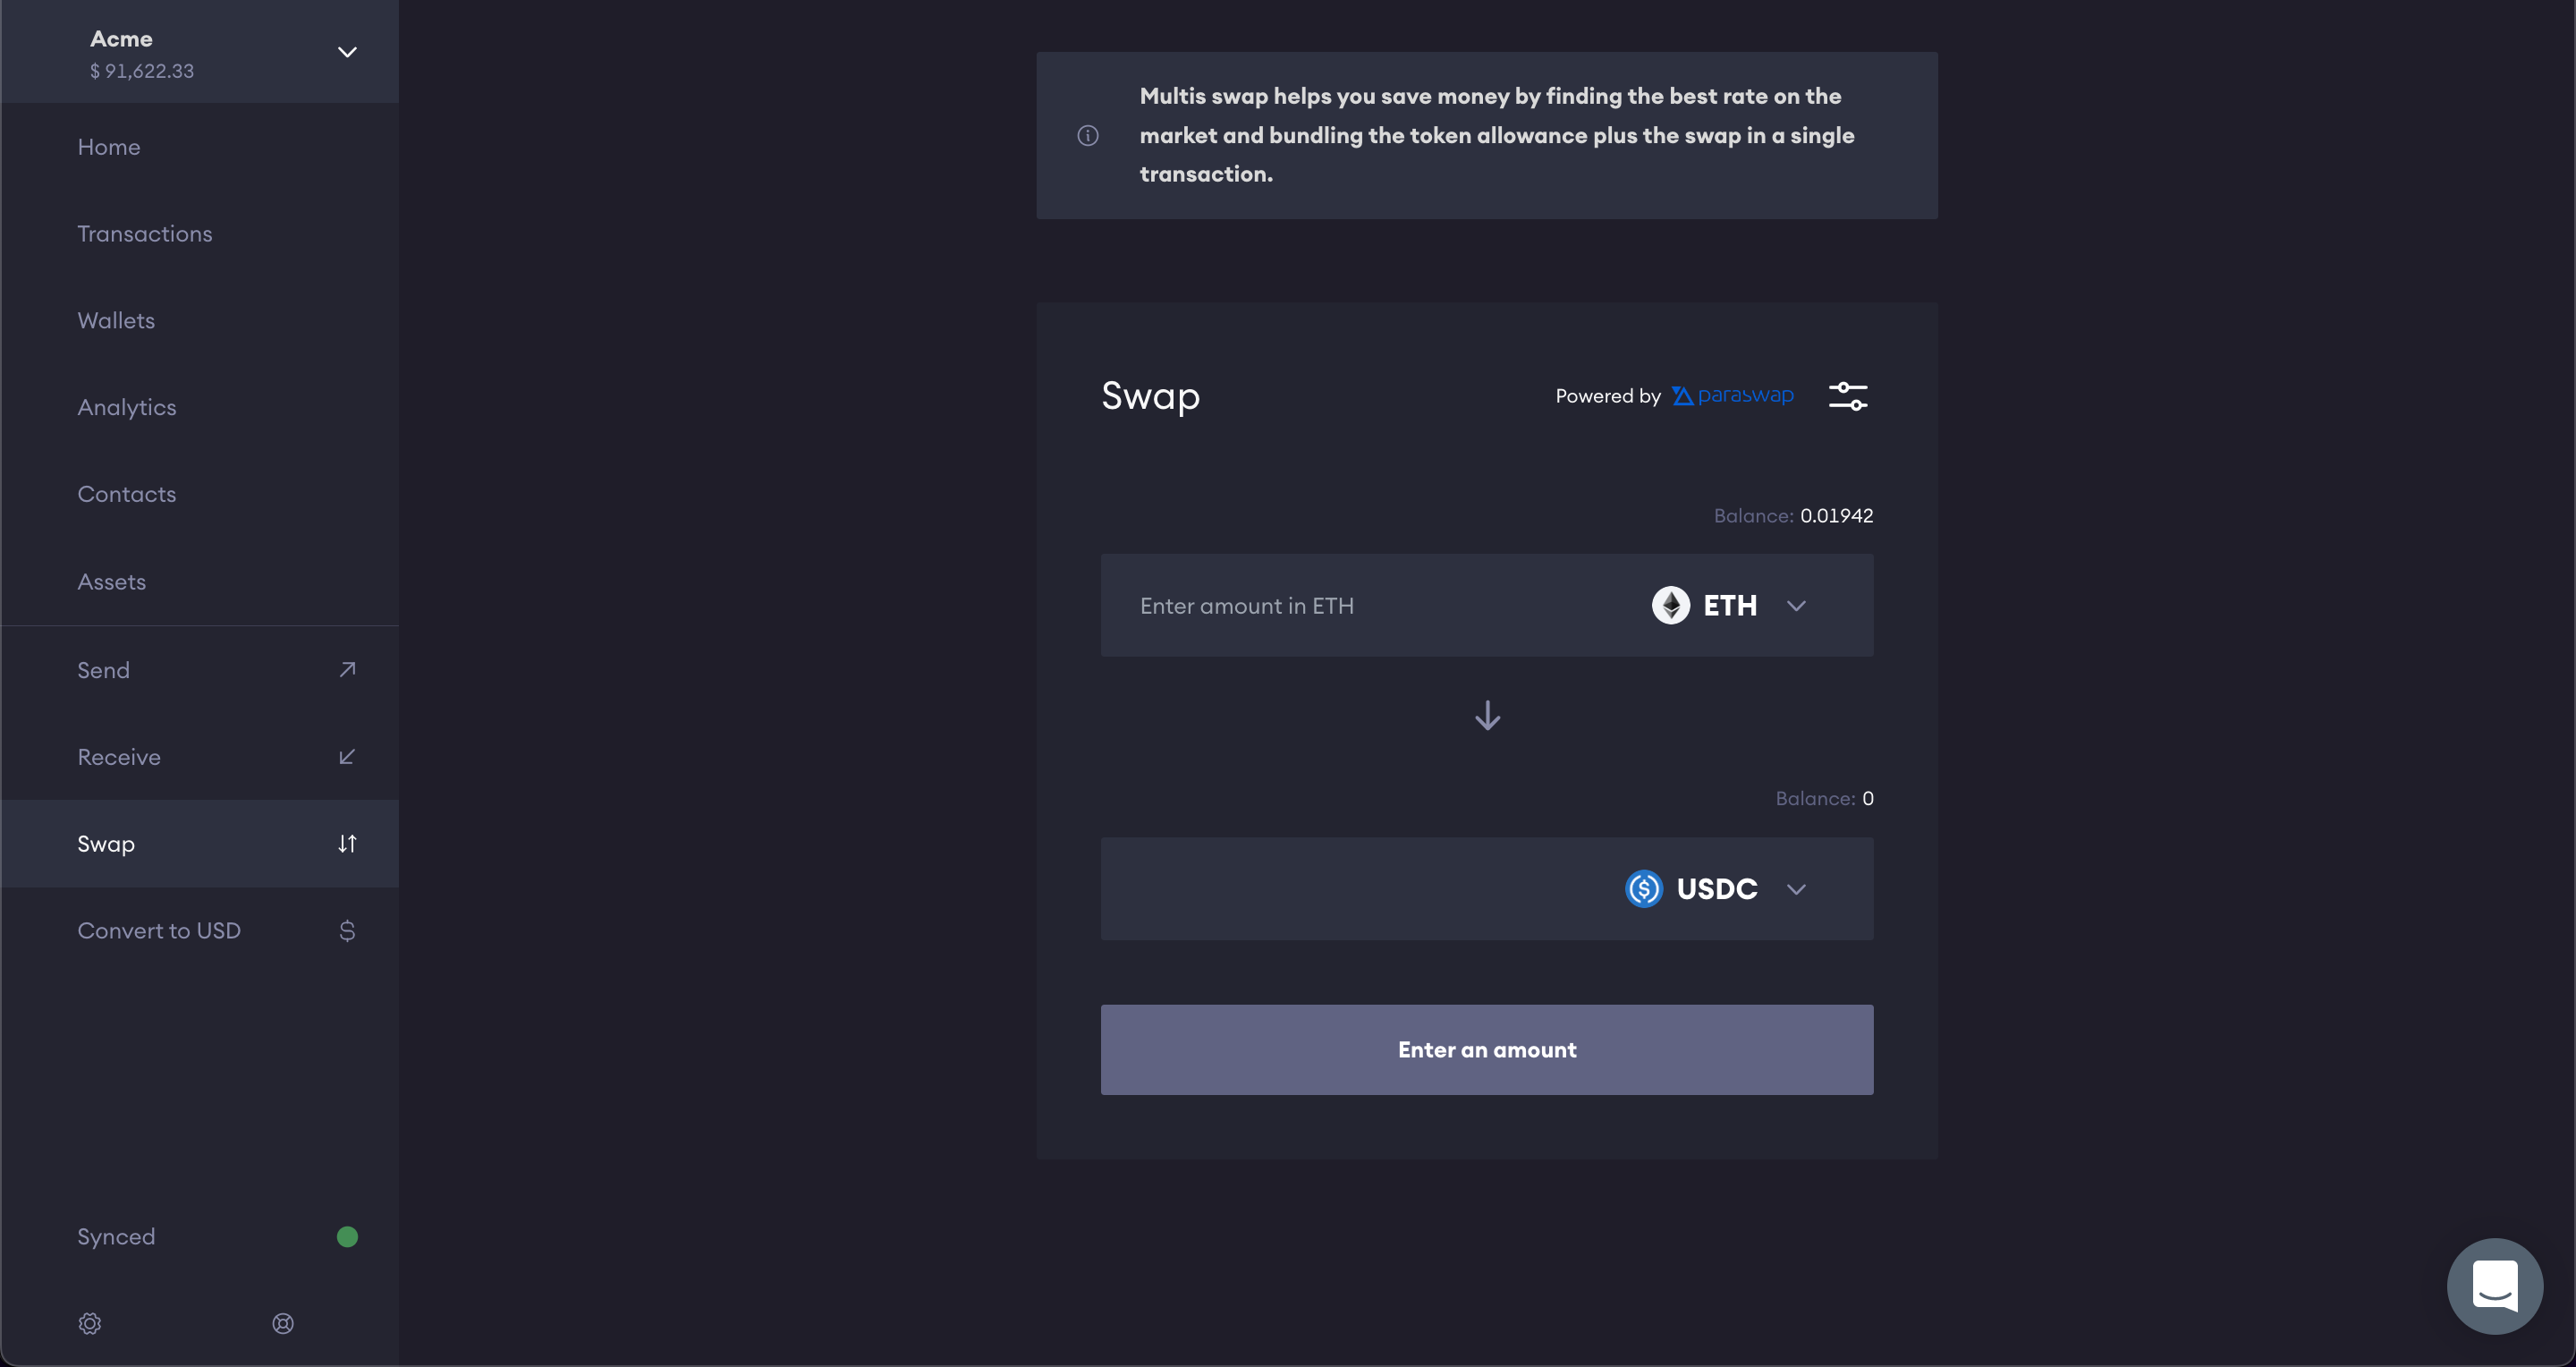Screen dimensions: 2576x1367
Task: Open the USDC token selector dropdown
Action: pos(1796,889)
